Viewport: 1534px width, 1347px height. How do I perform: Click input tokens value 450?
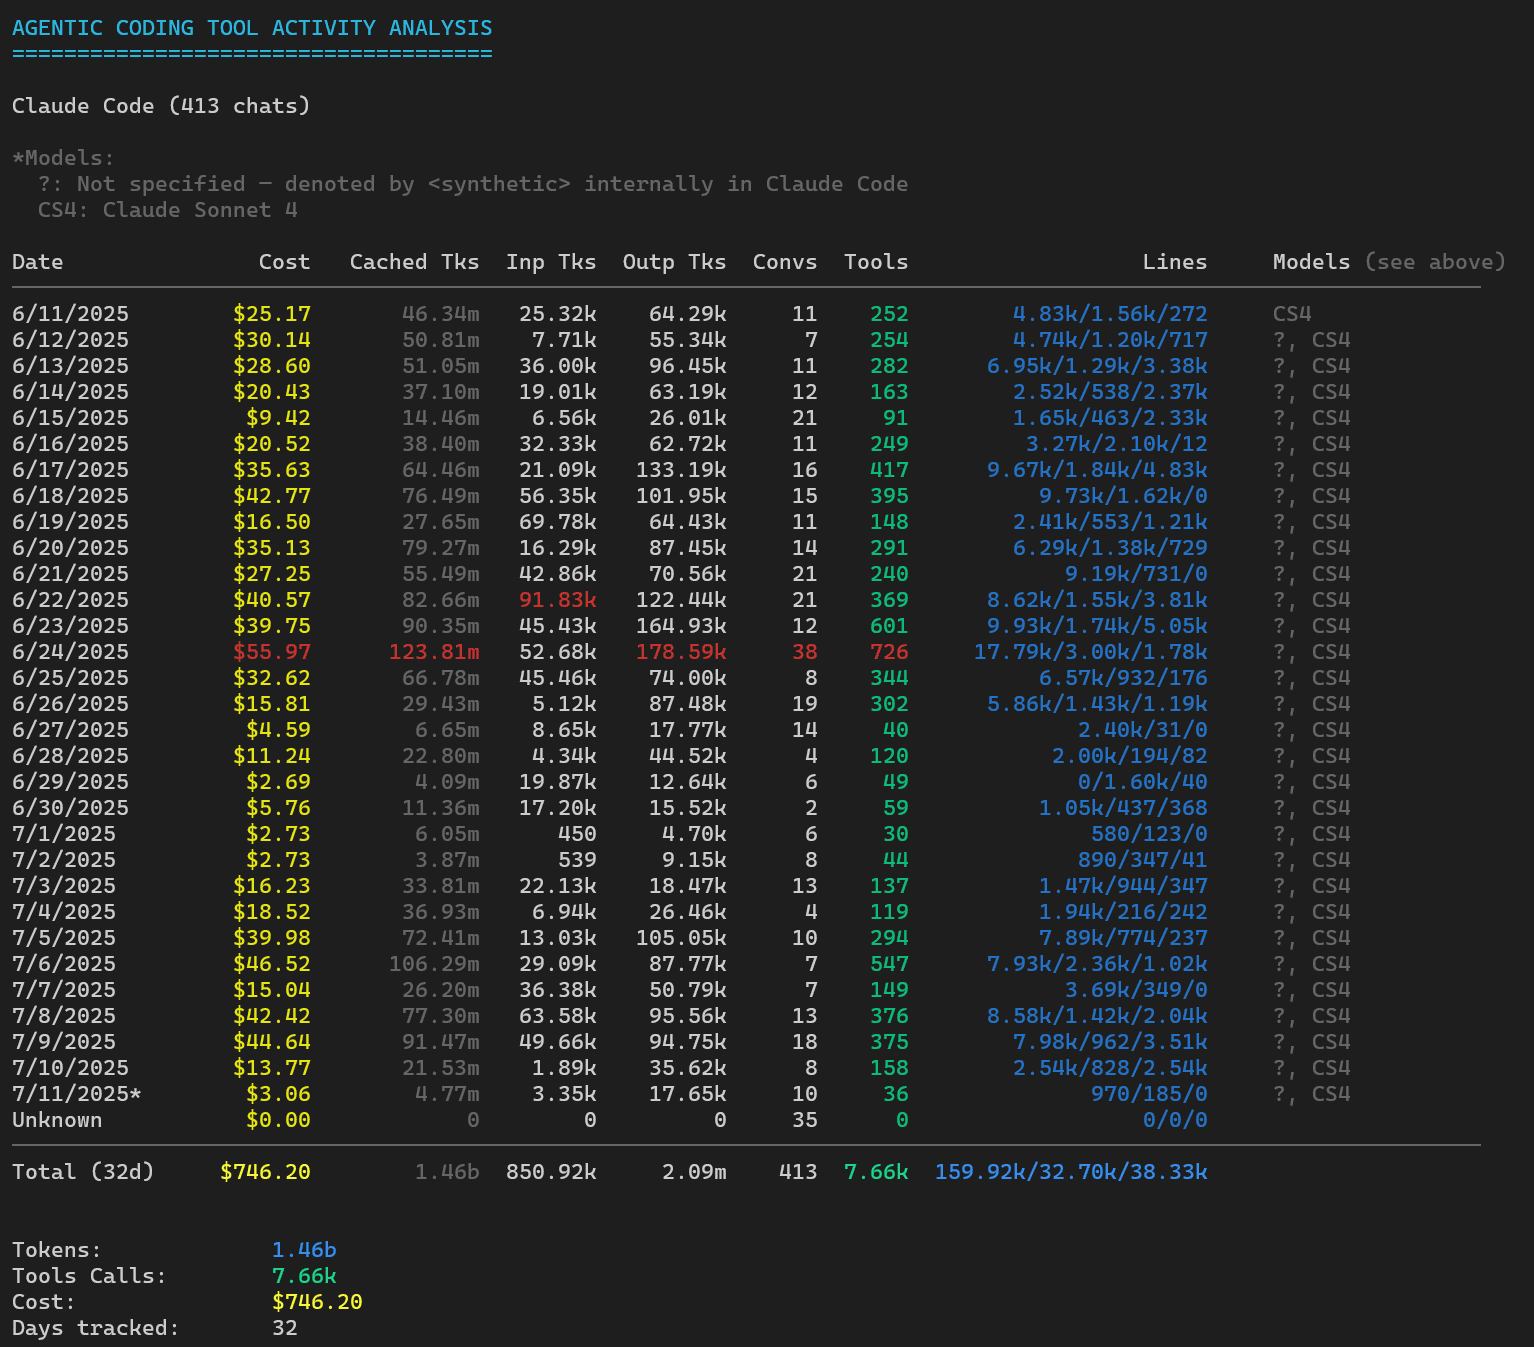[x=577, y=834]
